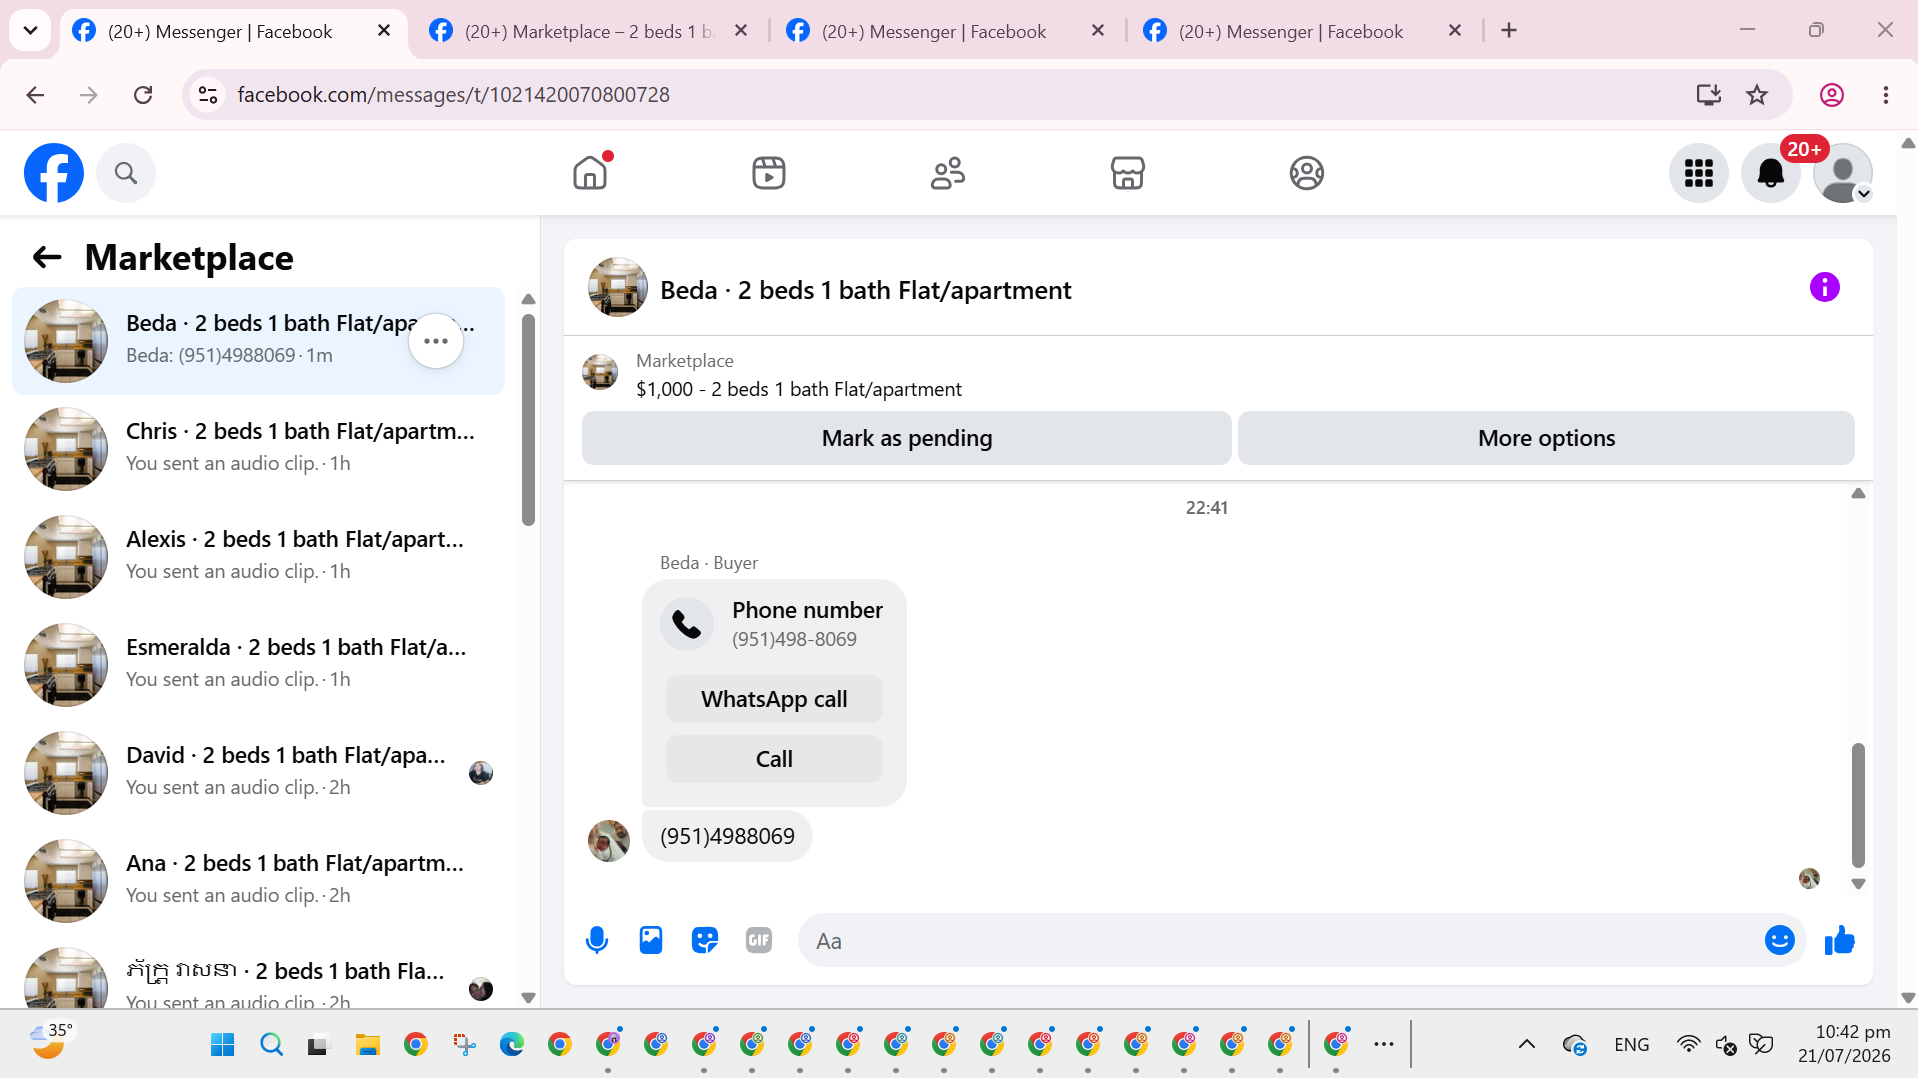Open the Groups icon in top navigation
1918x1078 pixels.
point(1306,173)
